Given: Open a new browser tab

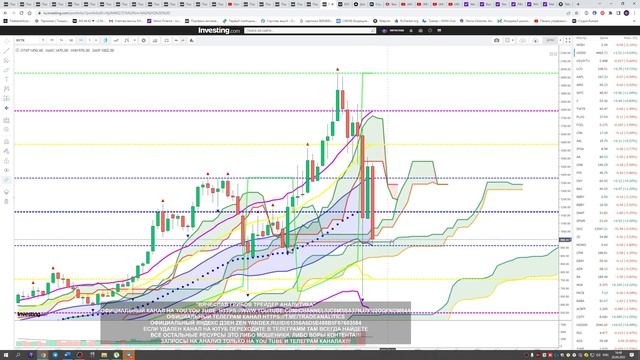Looking at the screenshot, I should tap(578, 4).
